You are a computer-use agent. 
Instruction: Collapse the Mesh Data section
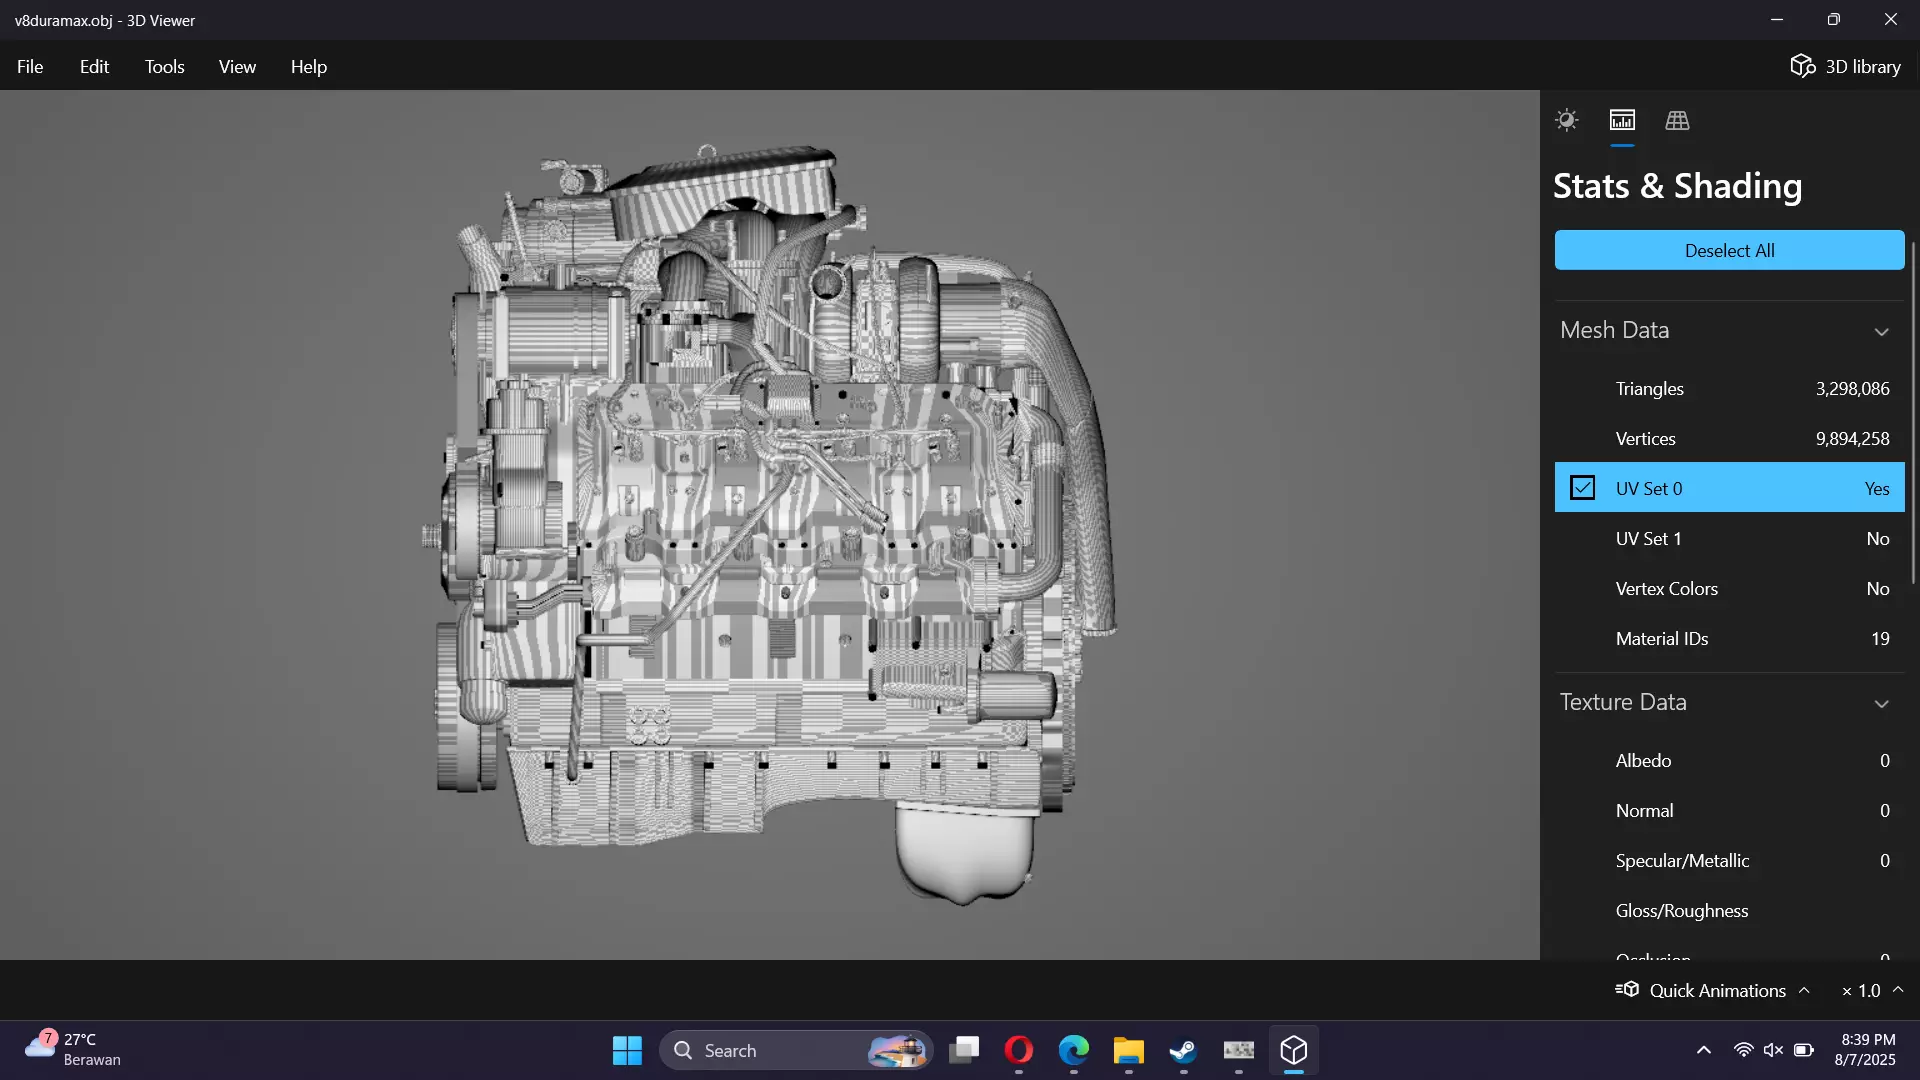tap(1881, 331)
